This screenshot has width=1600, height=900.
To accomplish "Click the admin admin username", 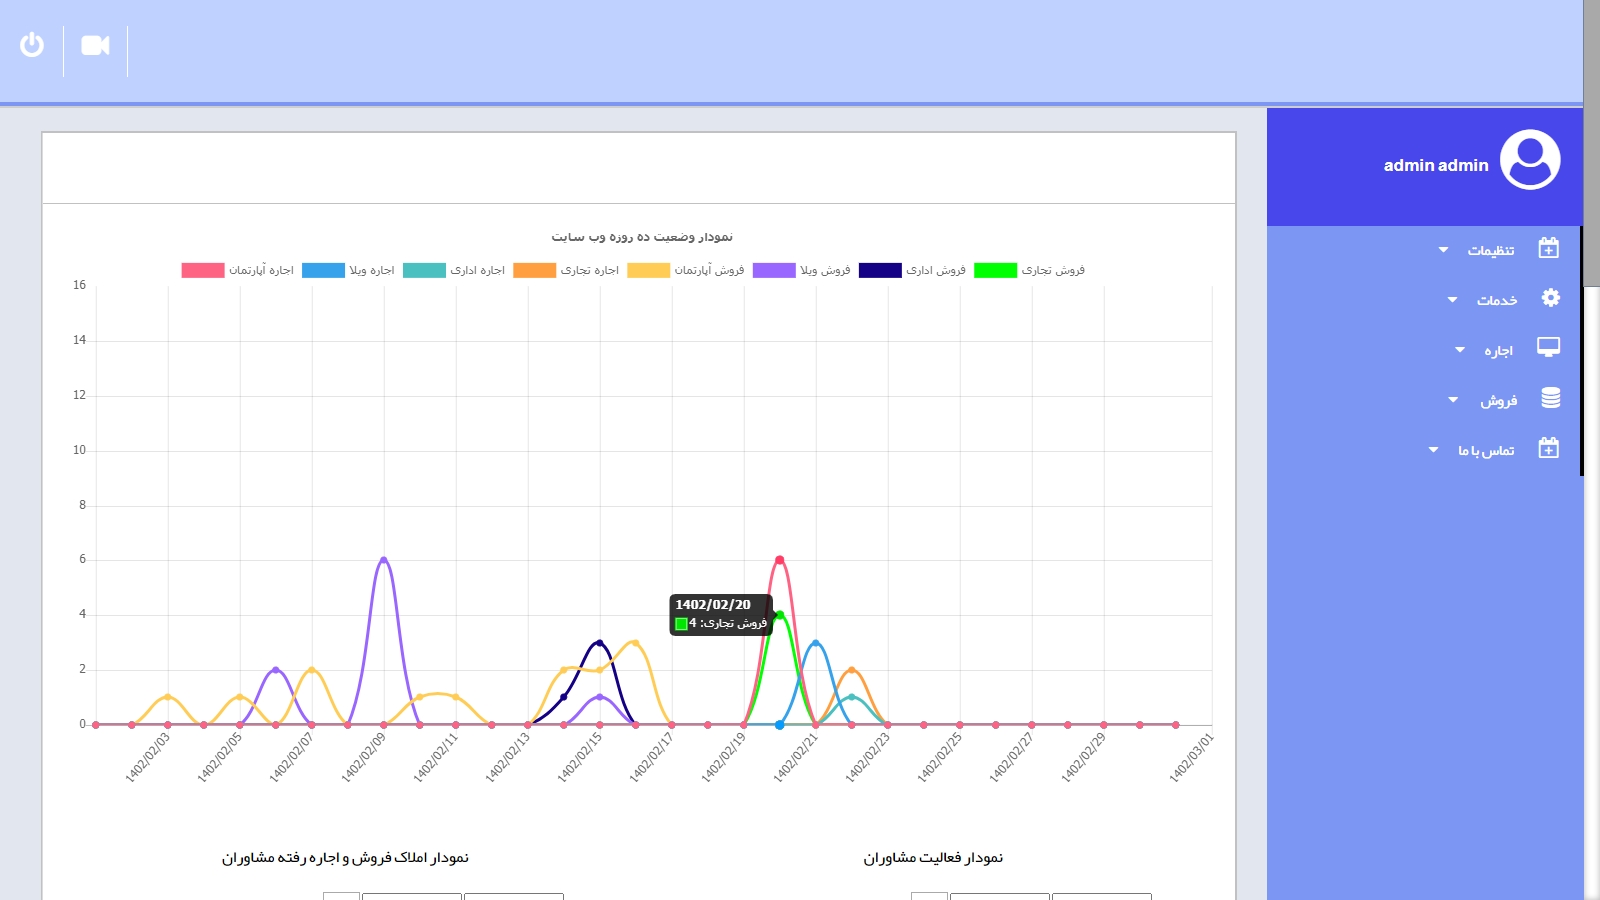I will point(1435,166).
